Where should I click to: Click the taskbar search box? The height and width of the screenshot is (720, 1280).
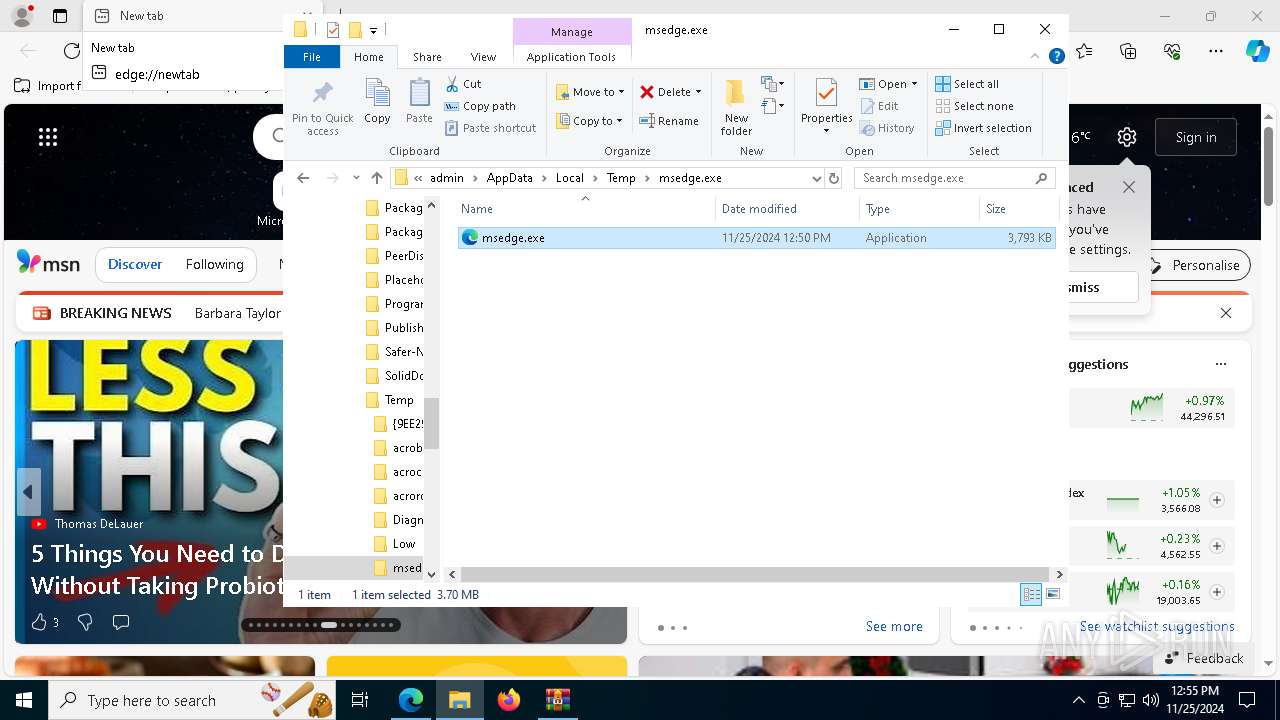tap(190, 700)
